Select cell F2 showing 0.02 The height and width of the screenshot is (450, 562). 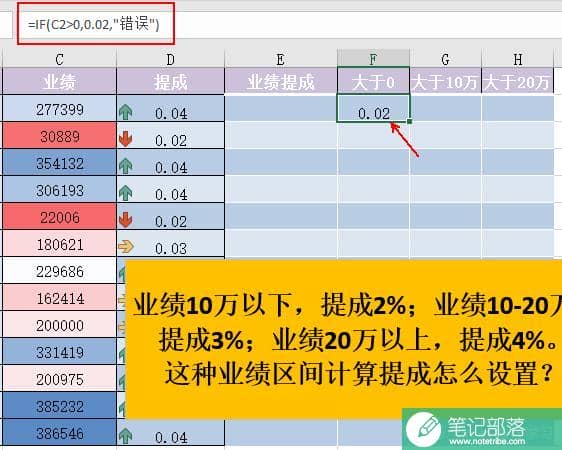click(x=373, y=108)
